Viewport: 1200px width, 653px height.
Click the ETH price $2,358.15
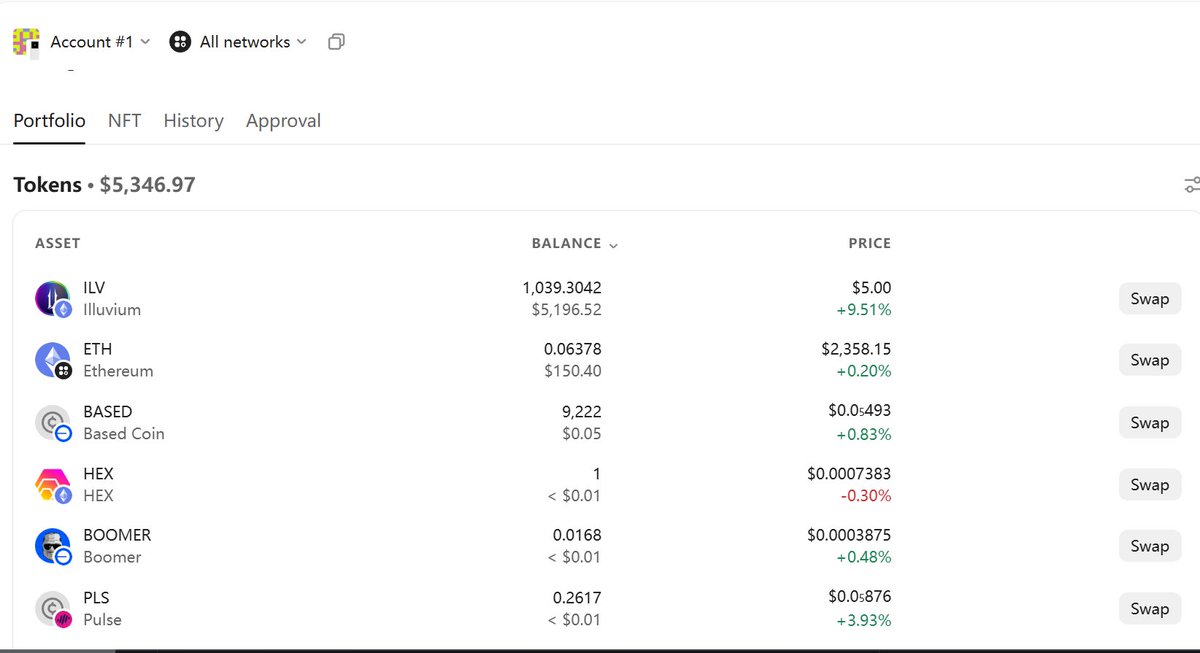pyautogui.click(x=856, y=349)
